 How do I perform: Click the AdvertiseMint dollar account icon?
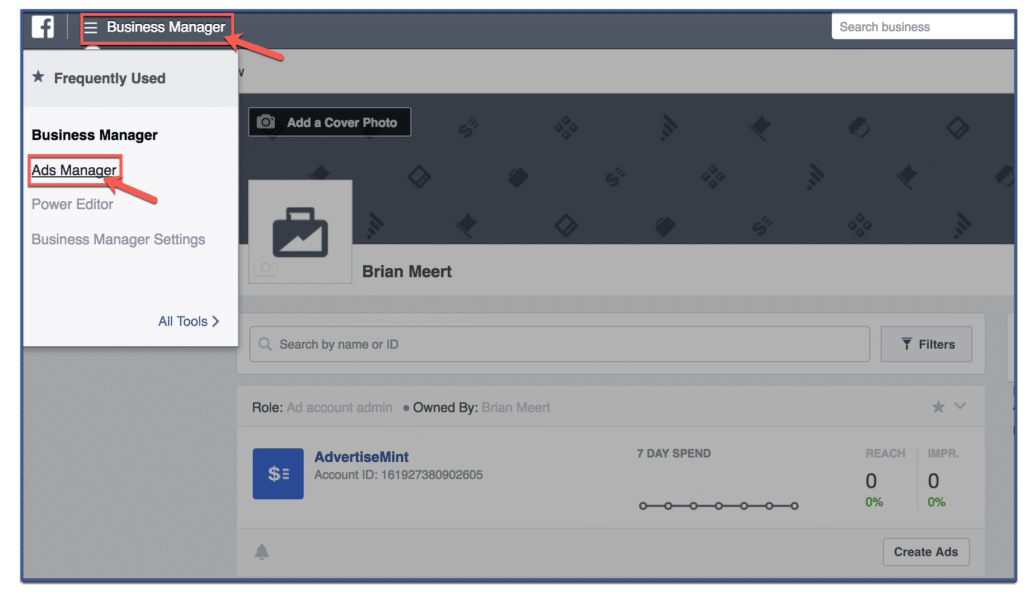click(278, 474)
